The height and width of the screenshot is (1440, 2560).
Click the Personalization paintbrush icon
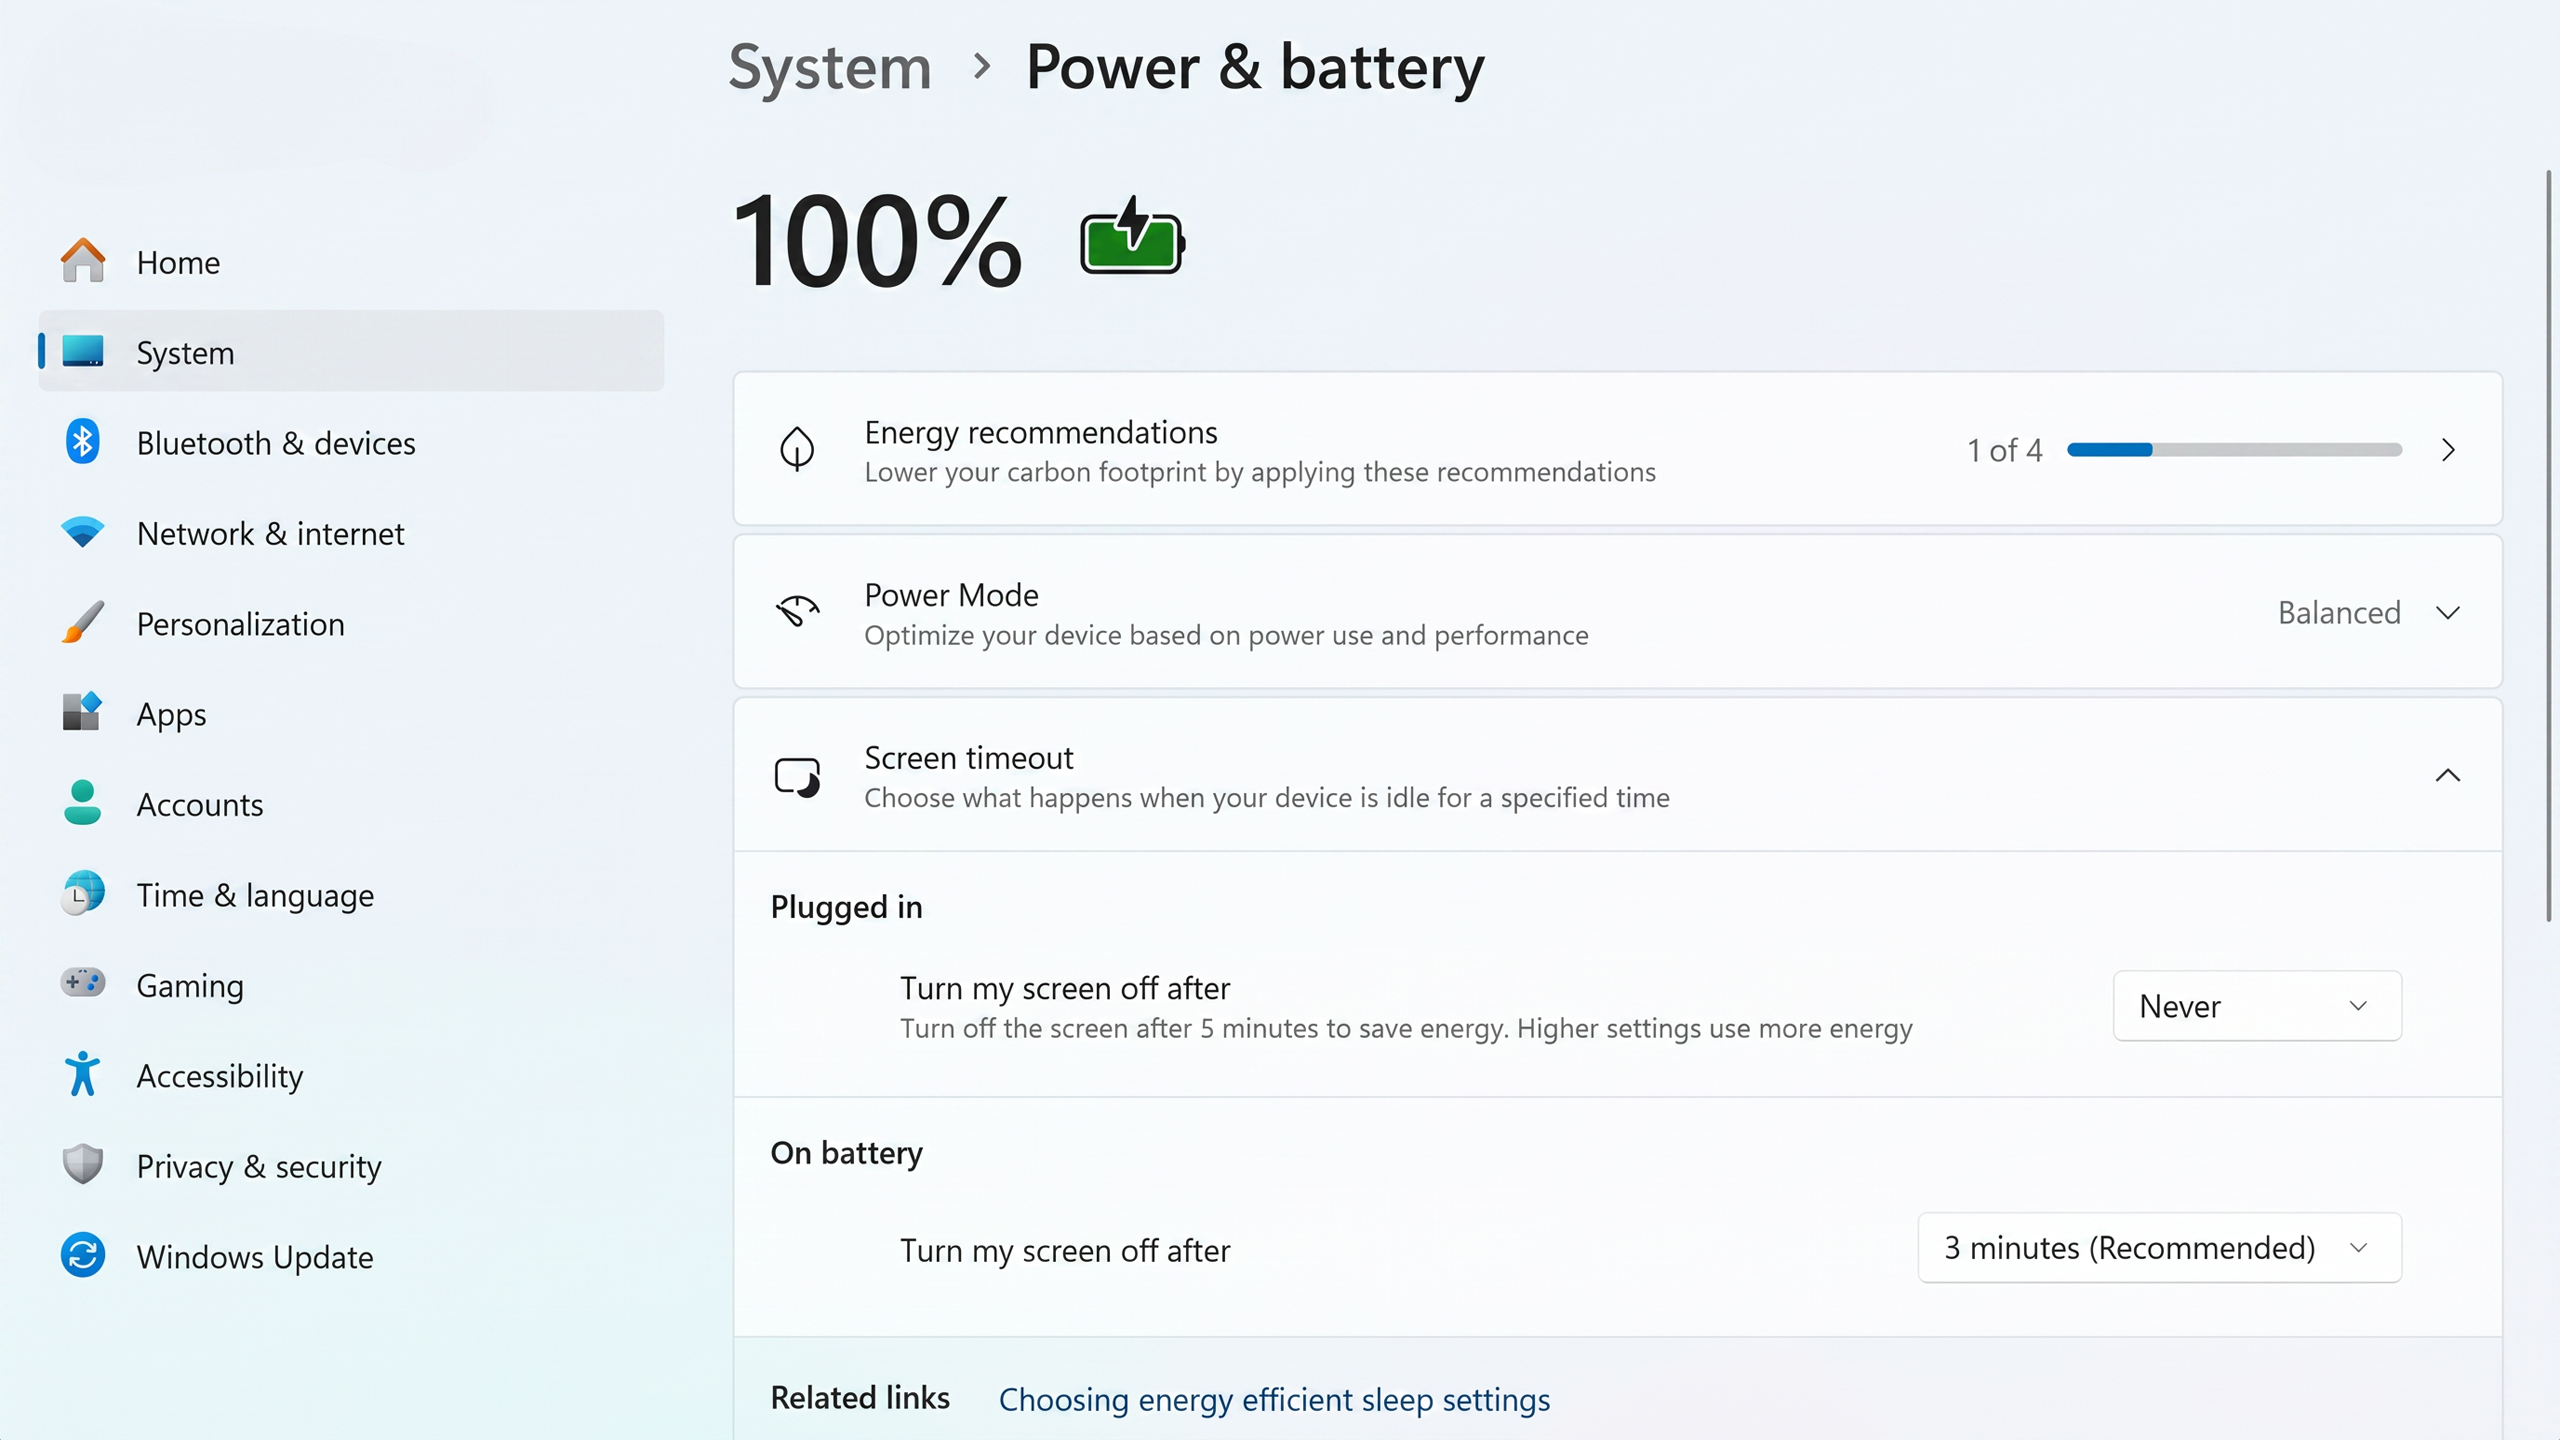pyautogui.click(x=82, y=623)
